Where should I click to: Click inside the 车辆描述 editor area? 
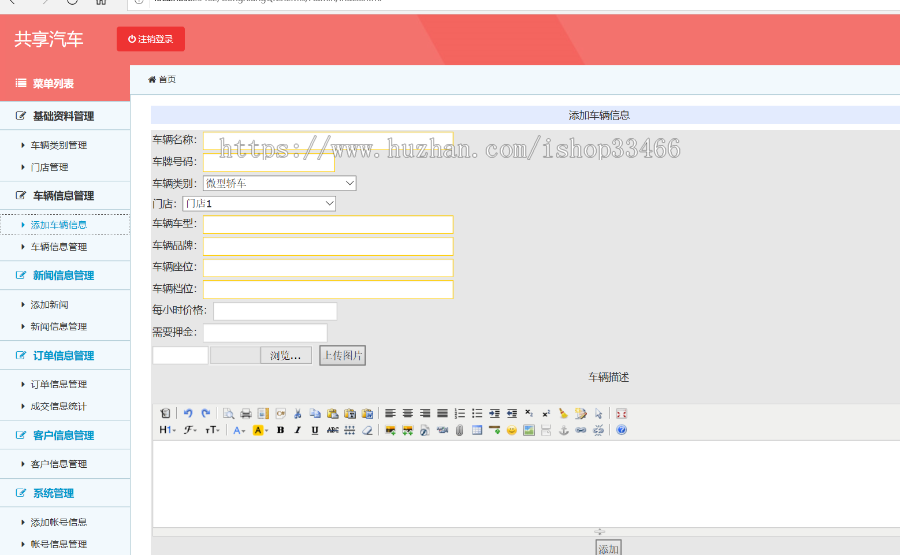(526, 484)
